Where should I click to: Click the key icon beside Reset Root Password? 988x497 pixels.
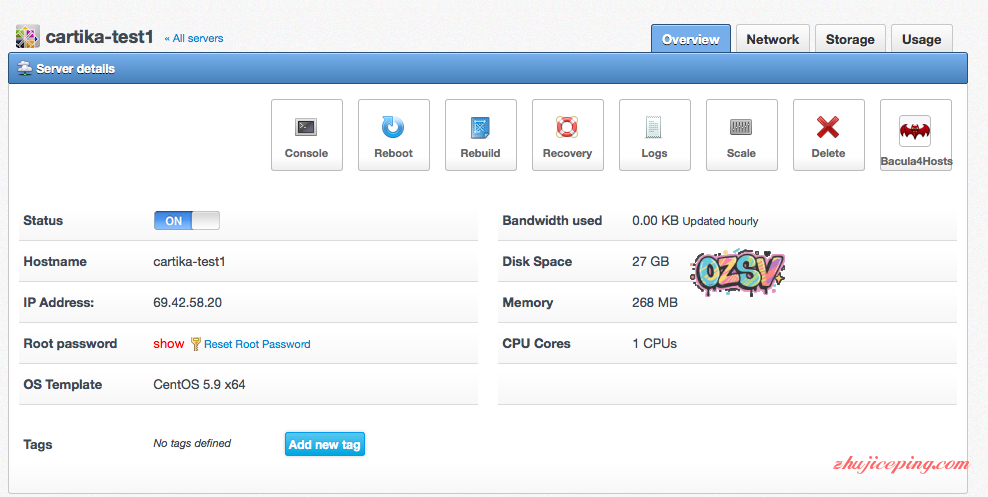196,344
